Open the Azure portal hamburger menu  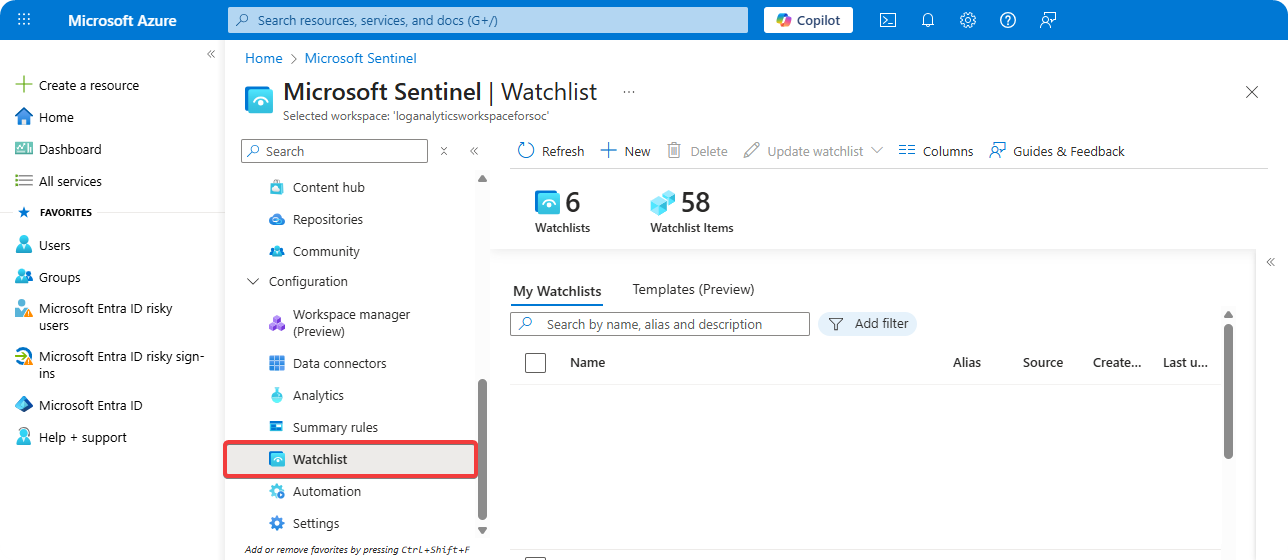coord(24,20)
